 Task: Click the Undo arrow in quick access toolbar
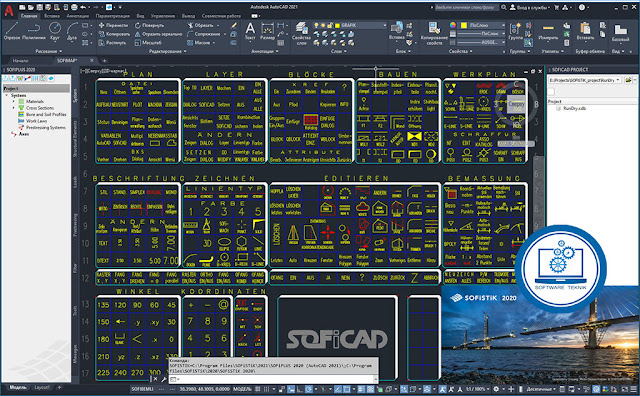83,7
